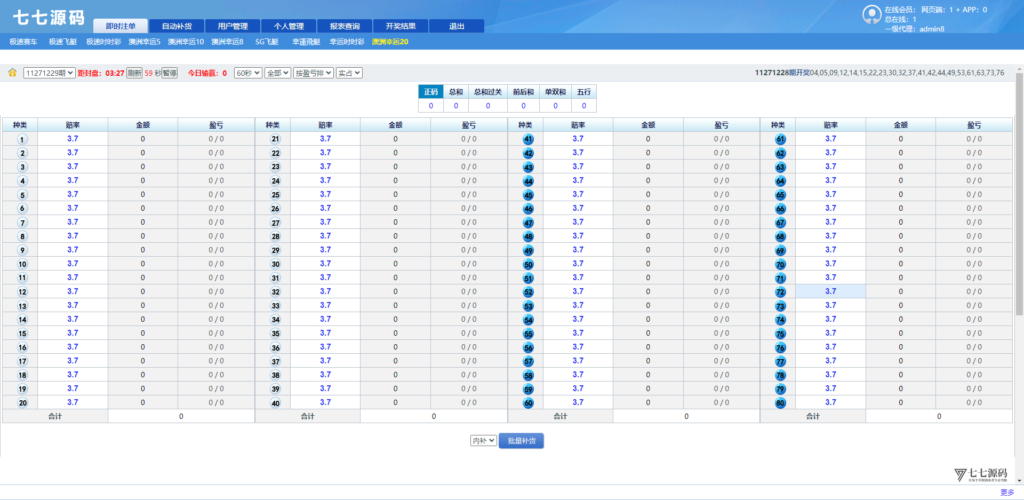Open the 11271229期 period dropdown
The image size is (1024, 500).
(49, 73)
